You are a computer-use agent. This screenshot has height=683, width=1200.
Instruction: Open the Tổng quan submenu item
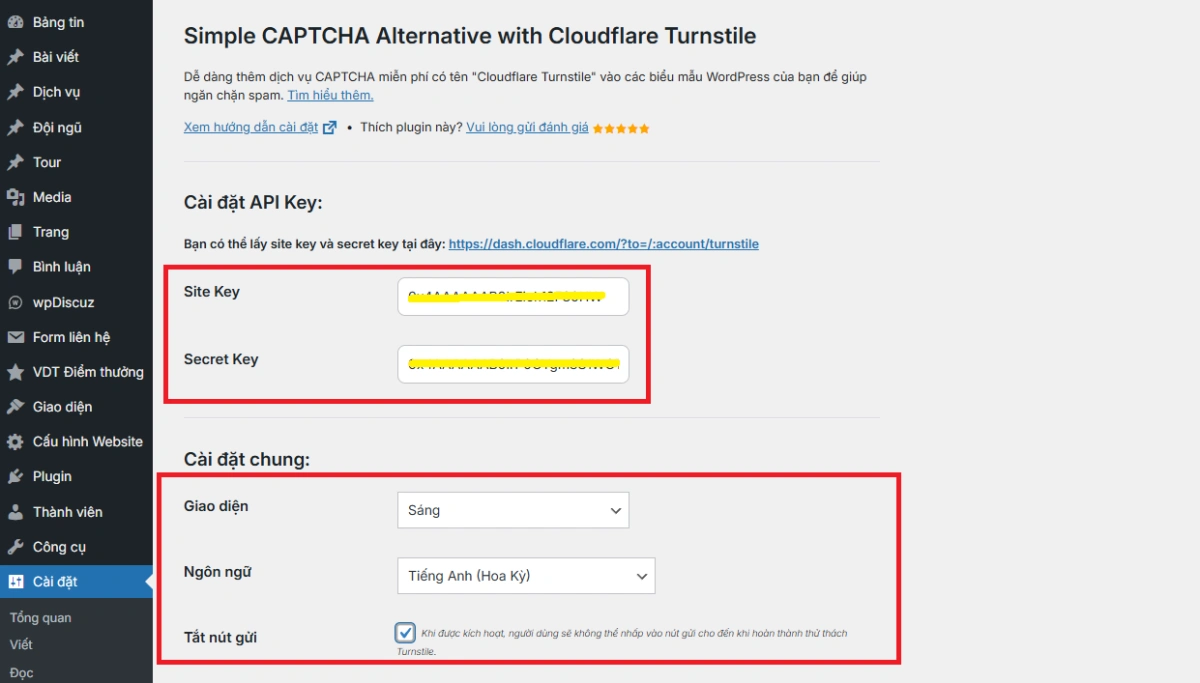click(x=40, y=618)
